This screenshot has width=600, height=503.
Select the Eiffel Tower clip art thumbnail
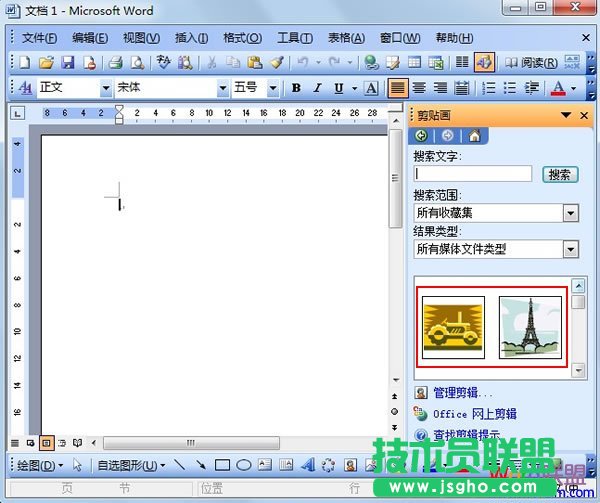tap(529, 327)
